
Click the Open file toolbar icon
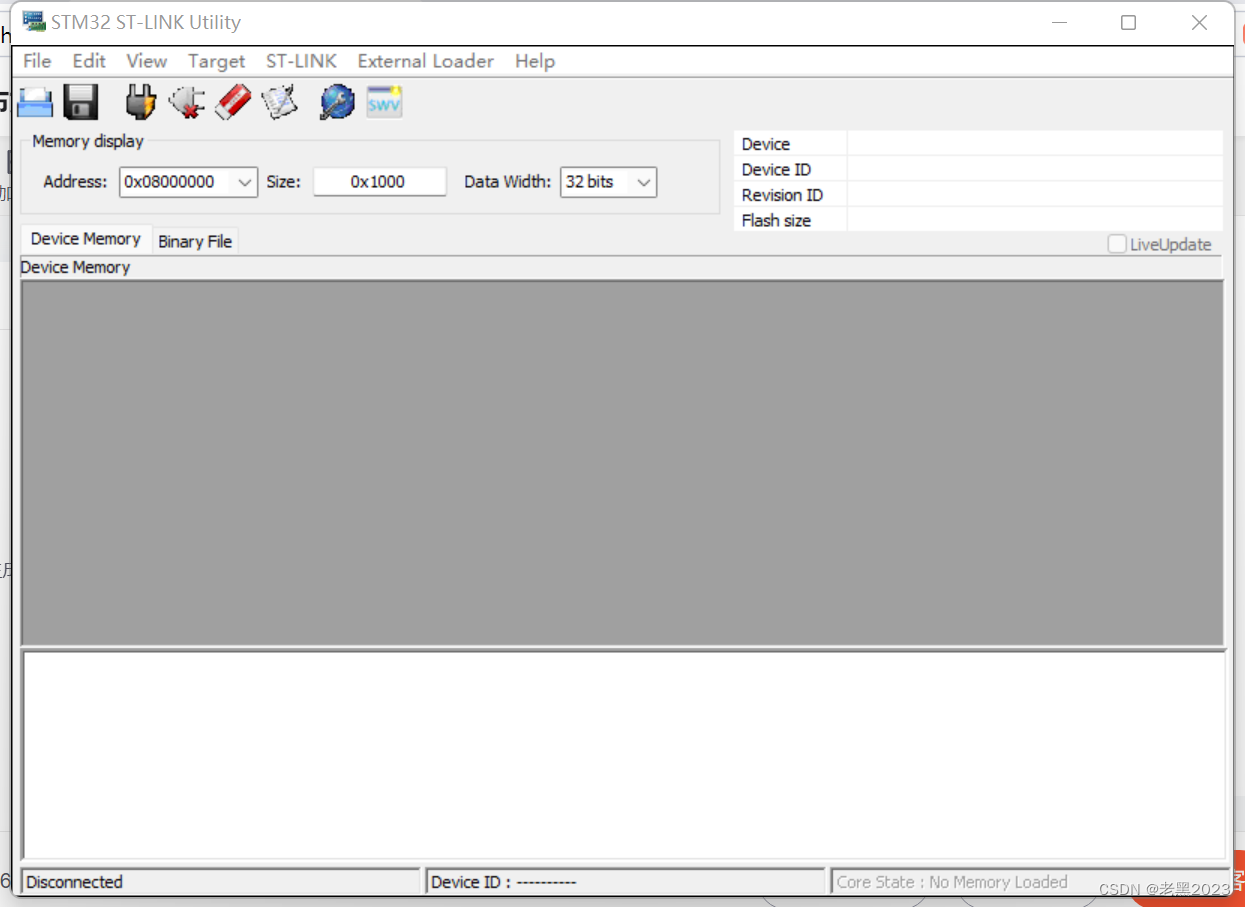[x=36, y=102]
